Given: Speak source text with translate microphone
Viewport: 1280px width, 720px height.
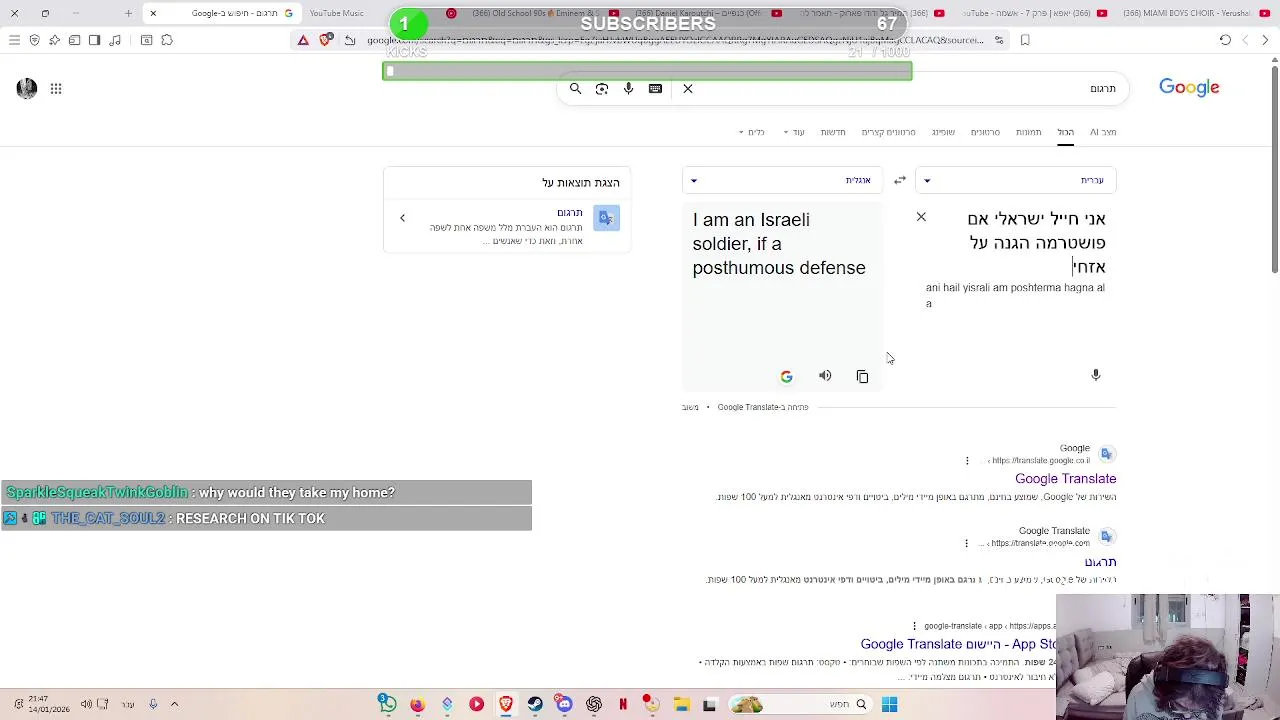Looking at the screenshot, I should pyautogui.click(x=1095, y=375).
